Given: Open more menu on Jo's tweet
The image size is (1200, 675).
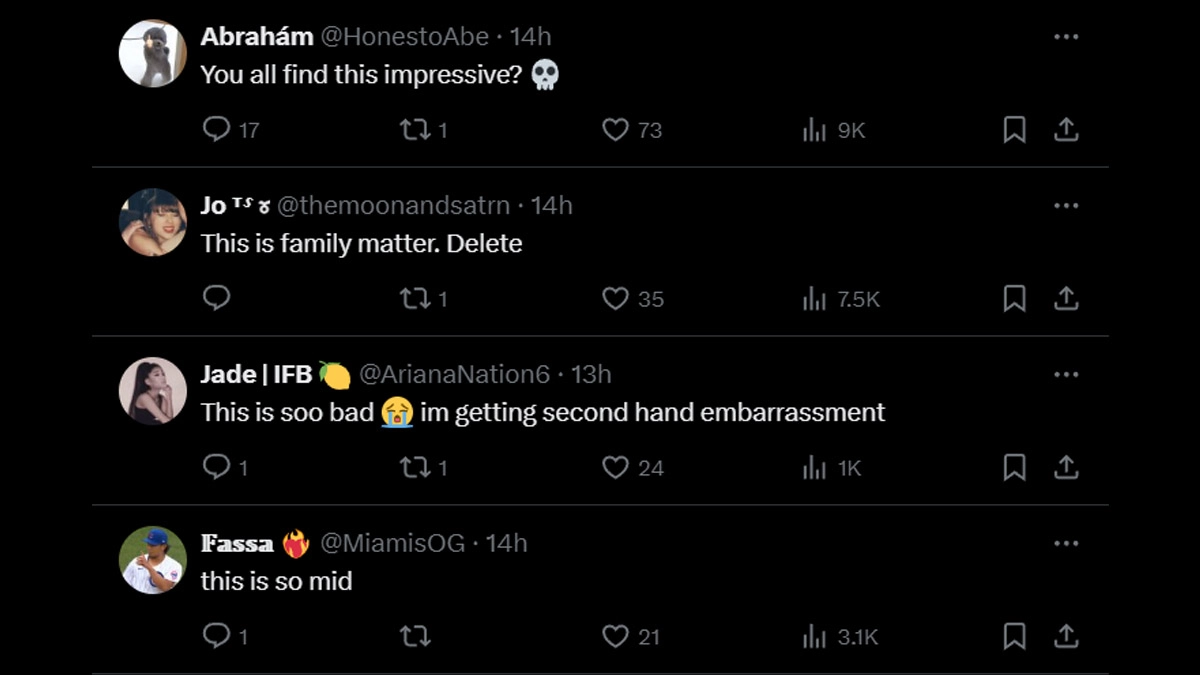Looking at the screenshot, I should tap(1066, 206).
